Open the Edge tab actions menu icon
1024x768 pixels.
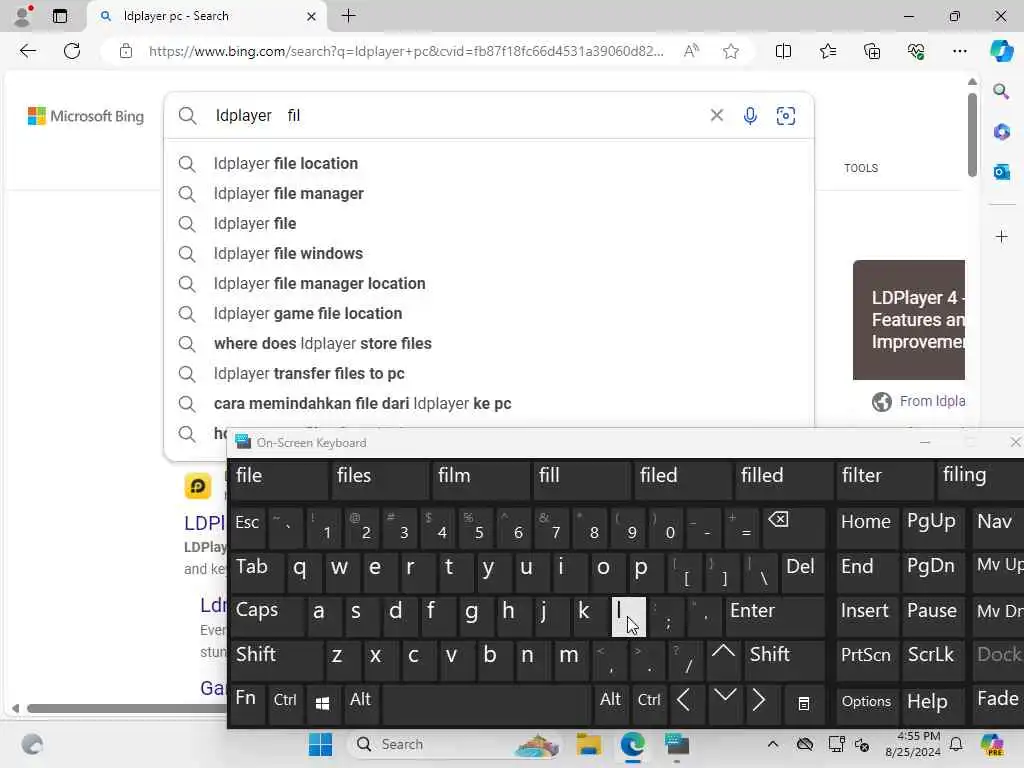(x=59, y=16)
